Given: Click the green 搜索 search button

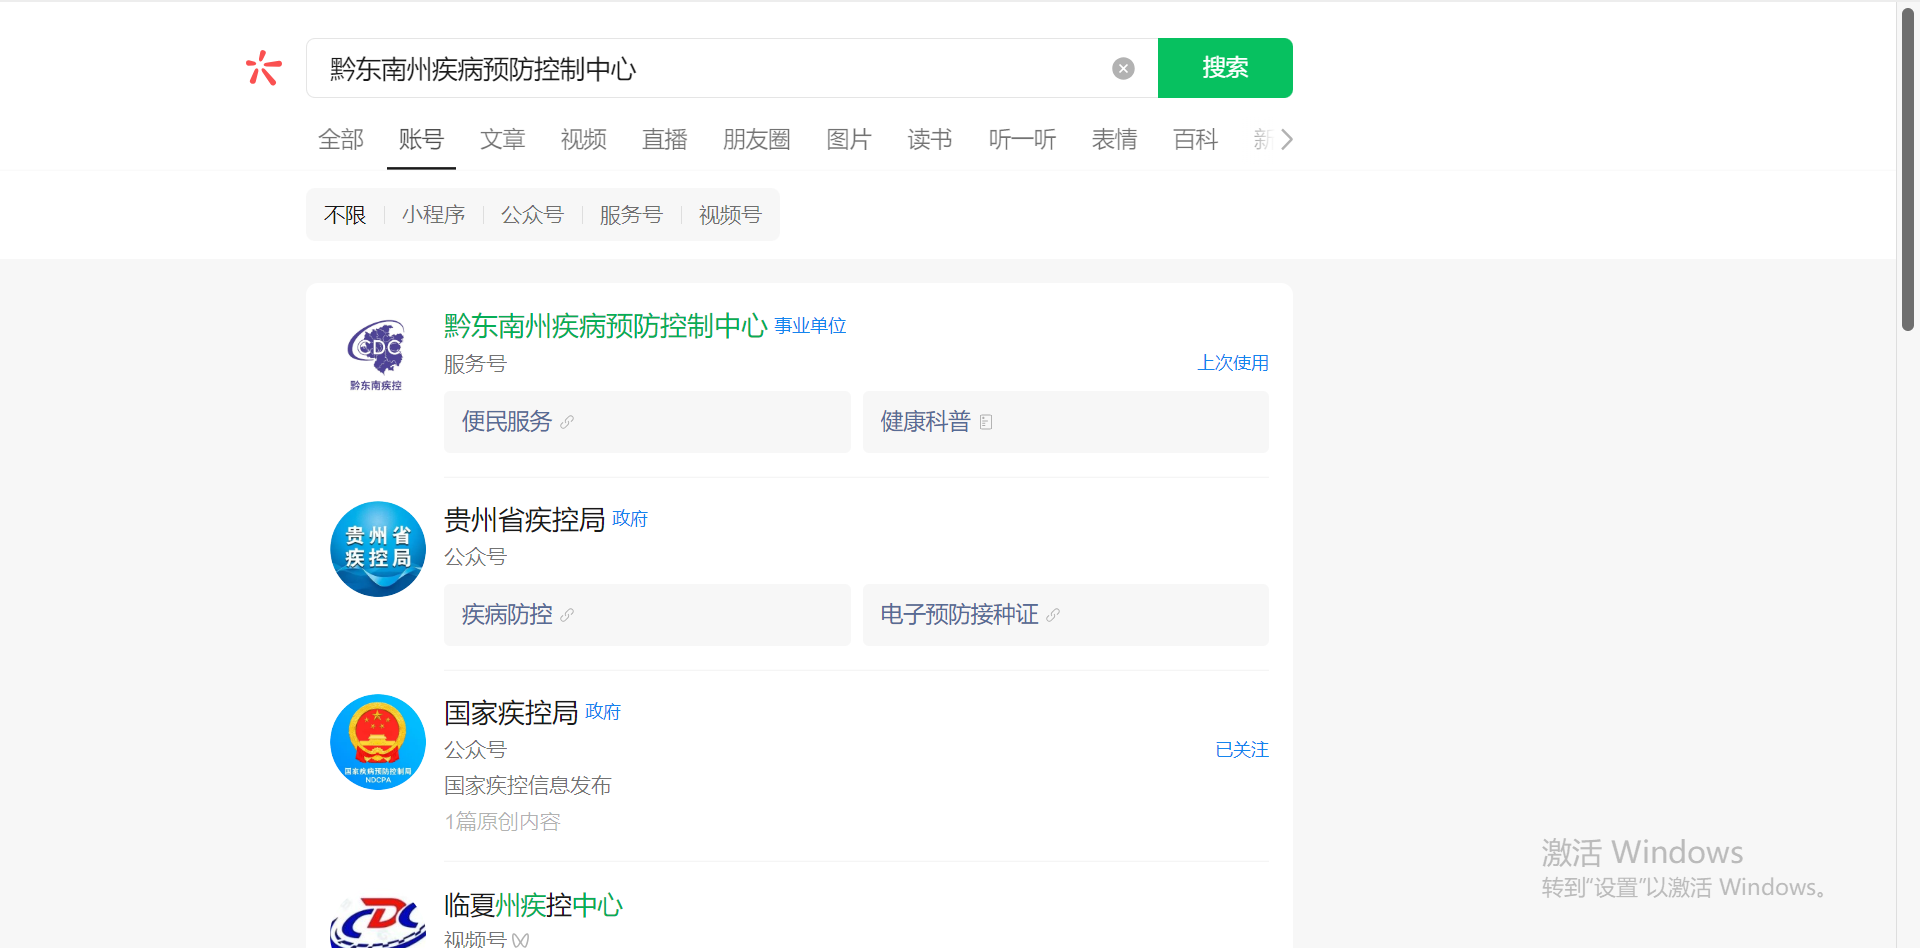Looking at the screenshot, I should point(1225,68).
